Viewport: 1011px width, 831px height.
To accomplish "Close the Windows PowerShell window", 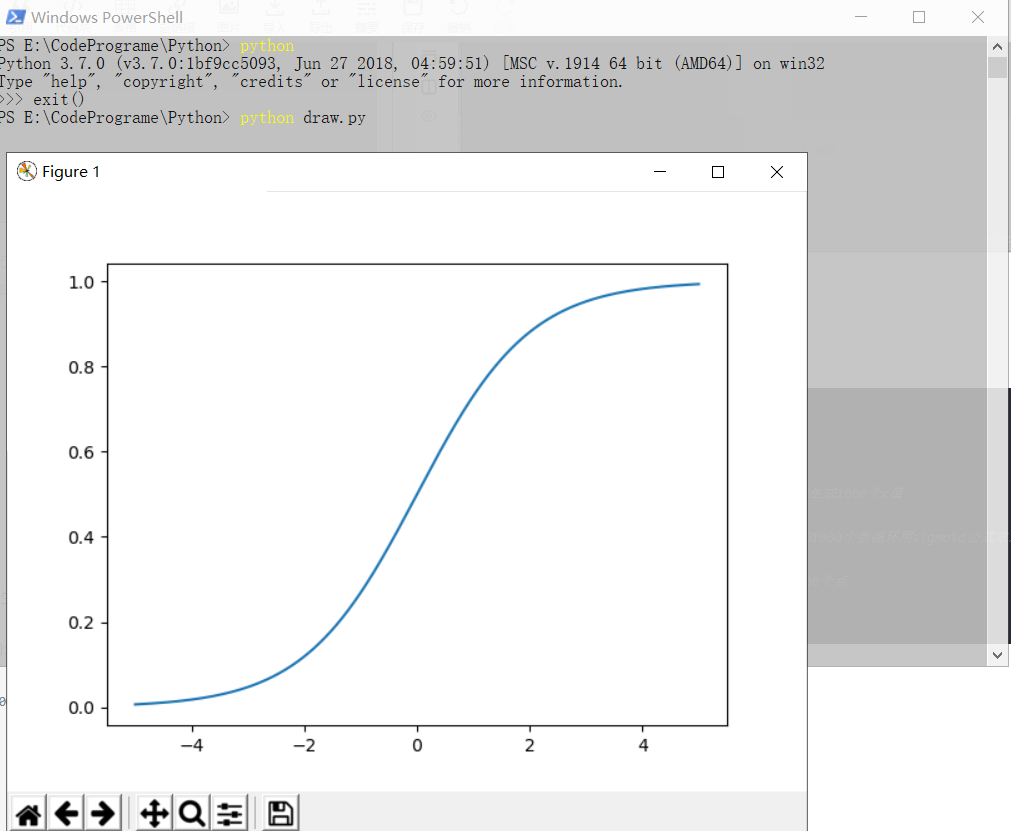I will pos(978,17).
